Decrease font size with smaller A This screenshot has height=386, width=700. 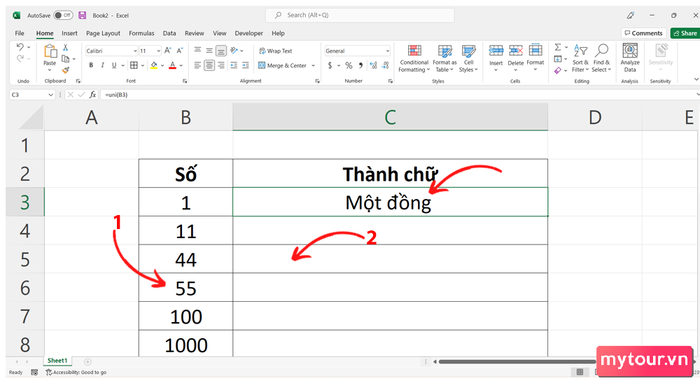pyautogui.click(x=179, y=50)
